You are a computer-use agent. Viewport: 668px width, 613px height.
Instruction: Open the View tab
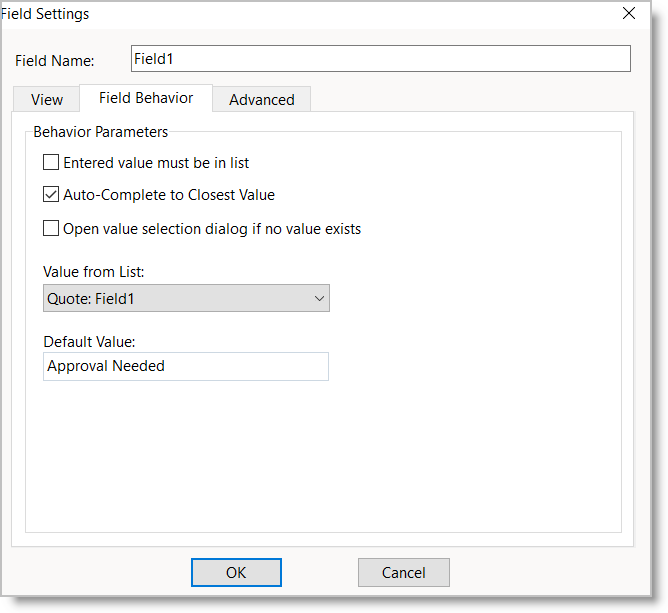tap(47, 99)
